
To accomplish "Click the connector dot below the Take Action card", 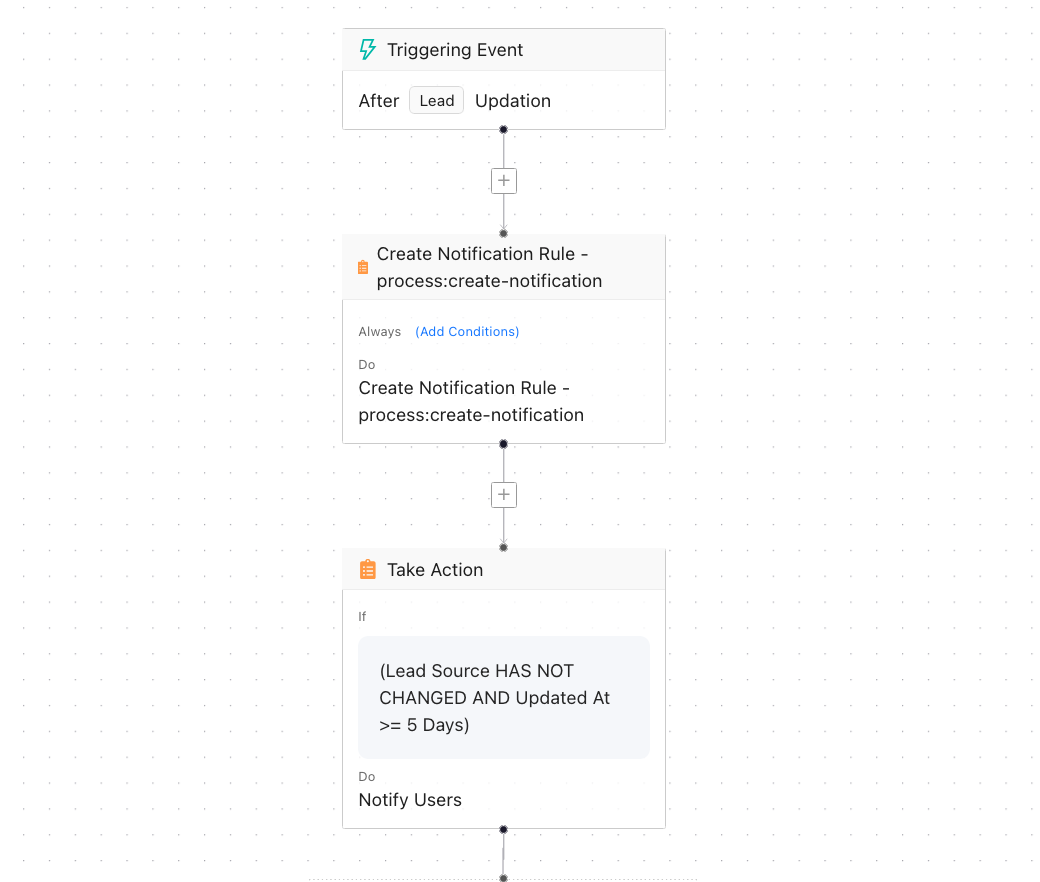I will click(x=503, y=829).
